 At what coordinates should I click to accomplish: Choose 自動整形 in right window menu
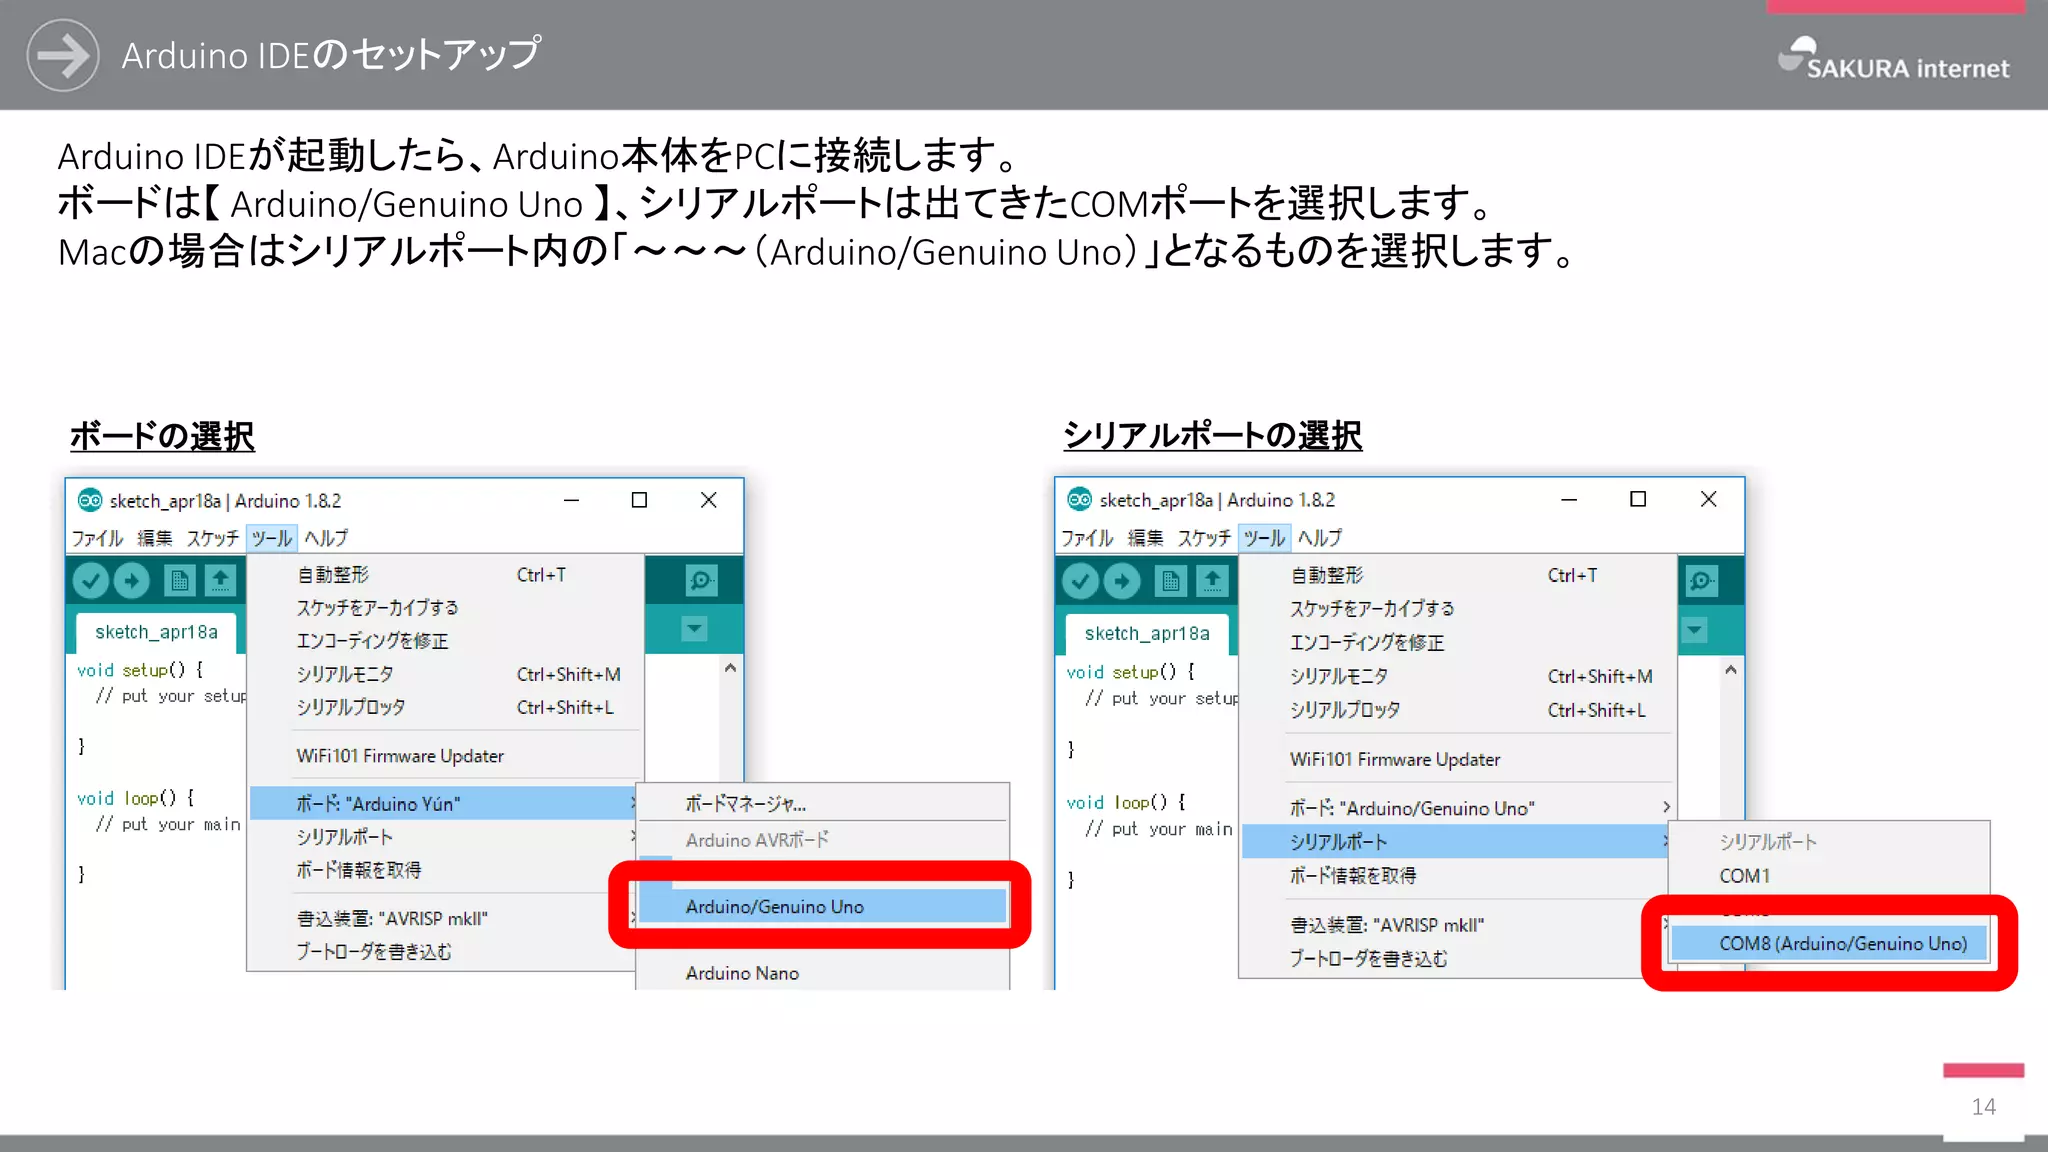[x=1457, y=575]
